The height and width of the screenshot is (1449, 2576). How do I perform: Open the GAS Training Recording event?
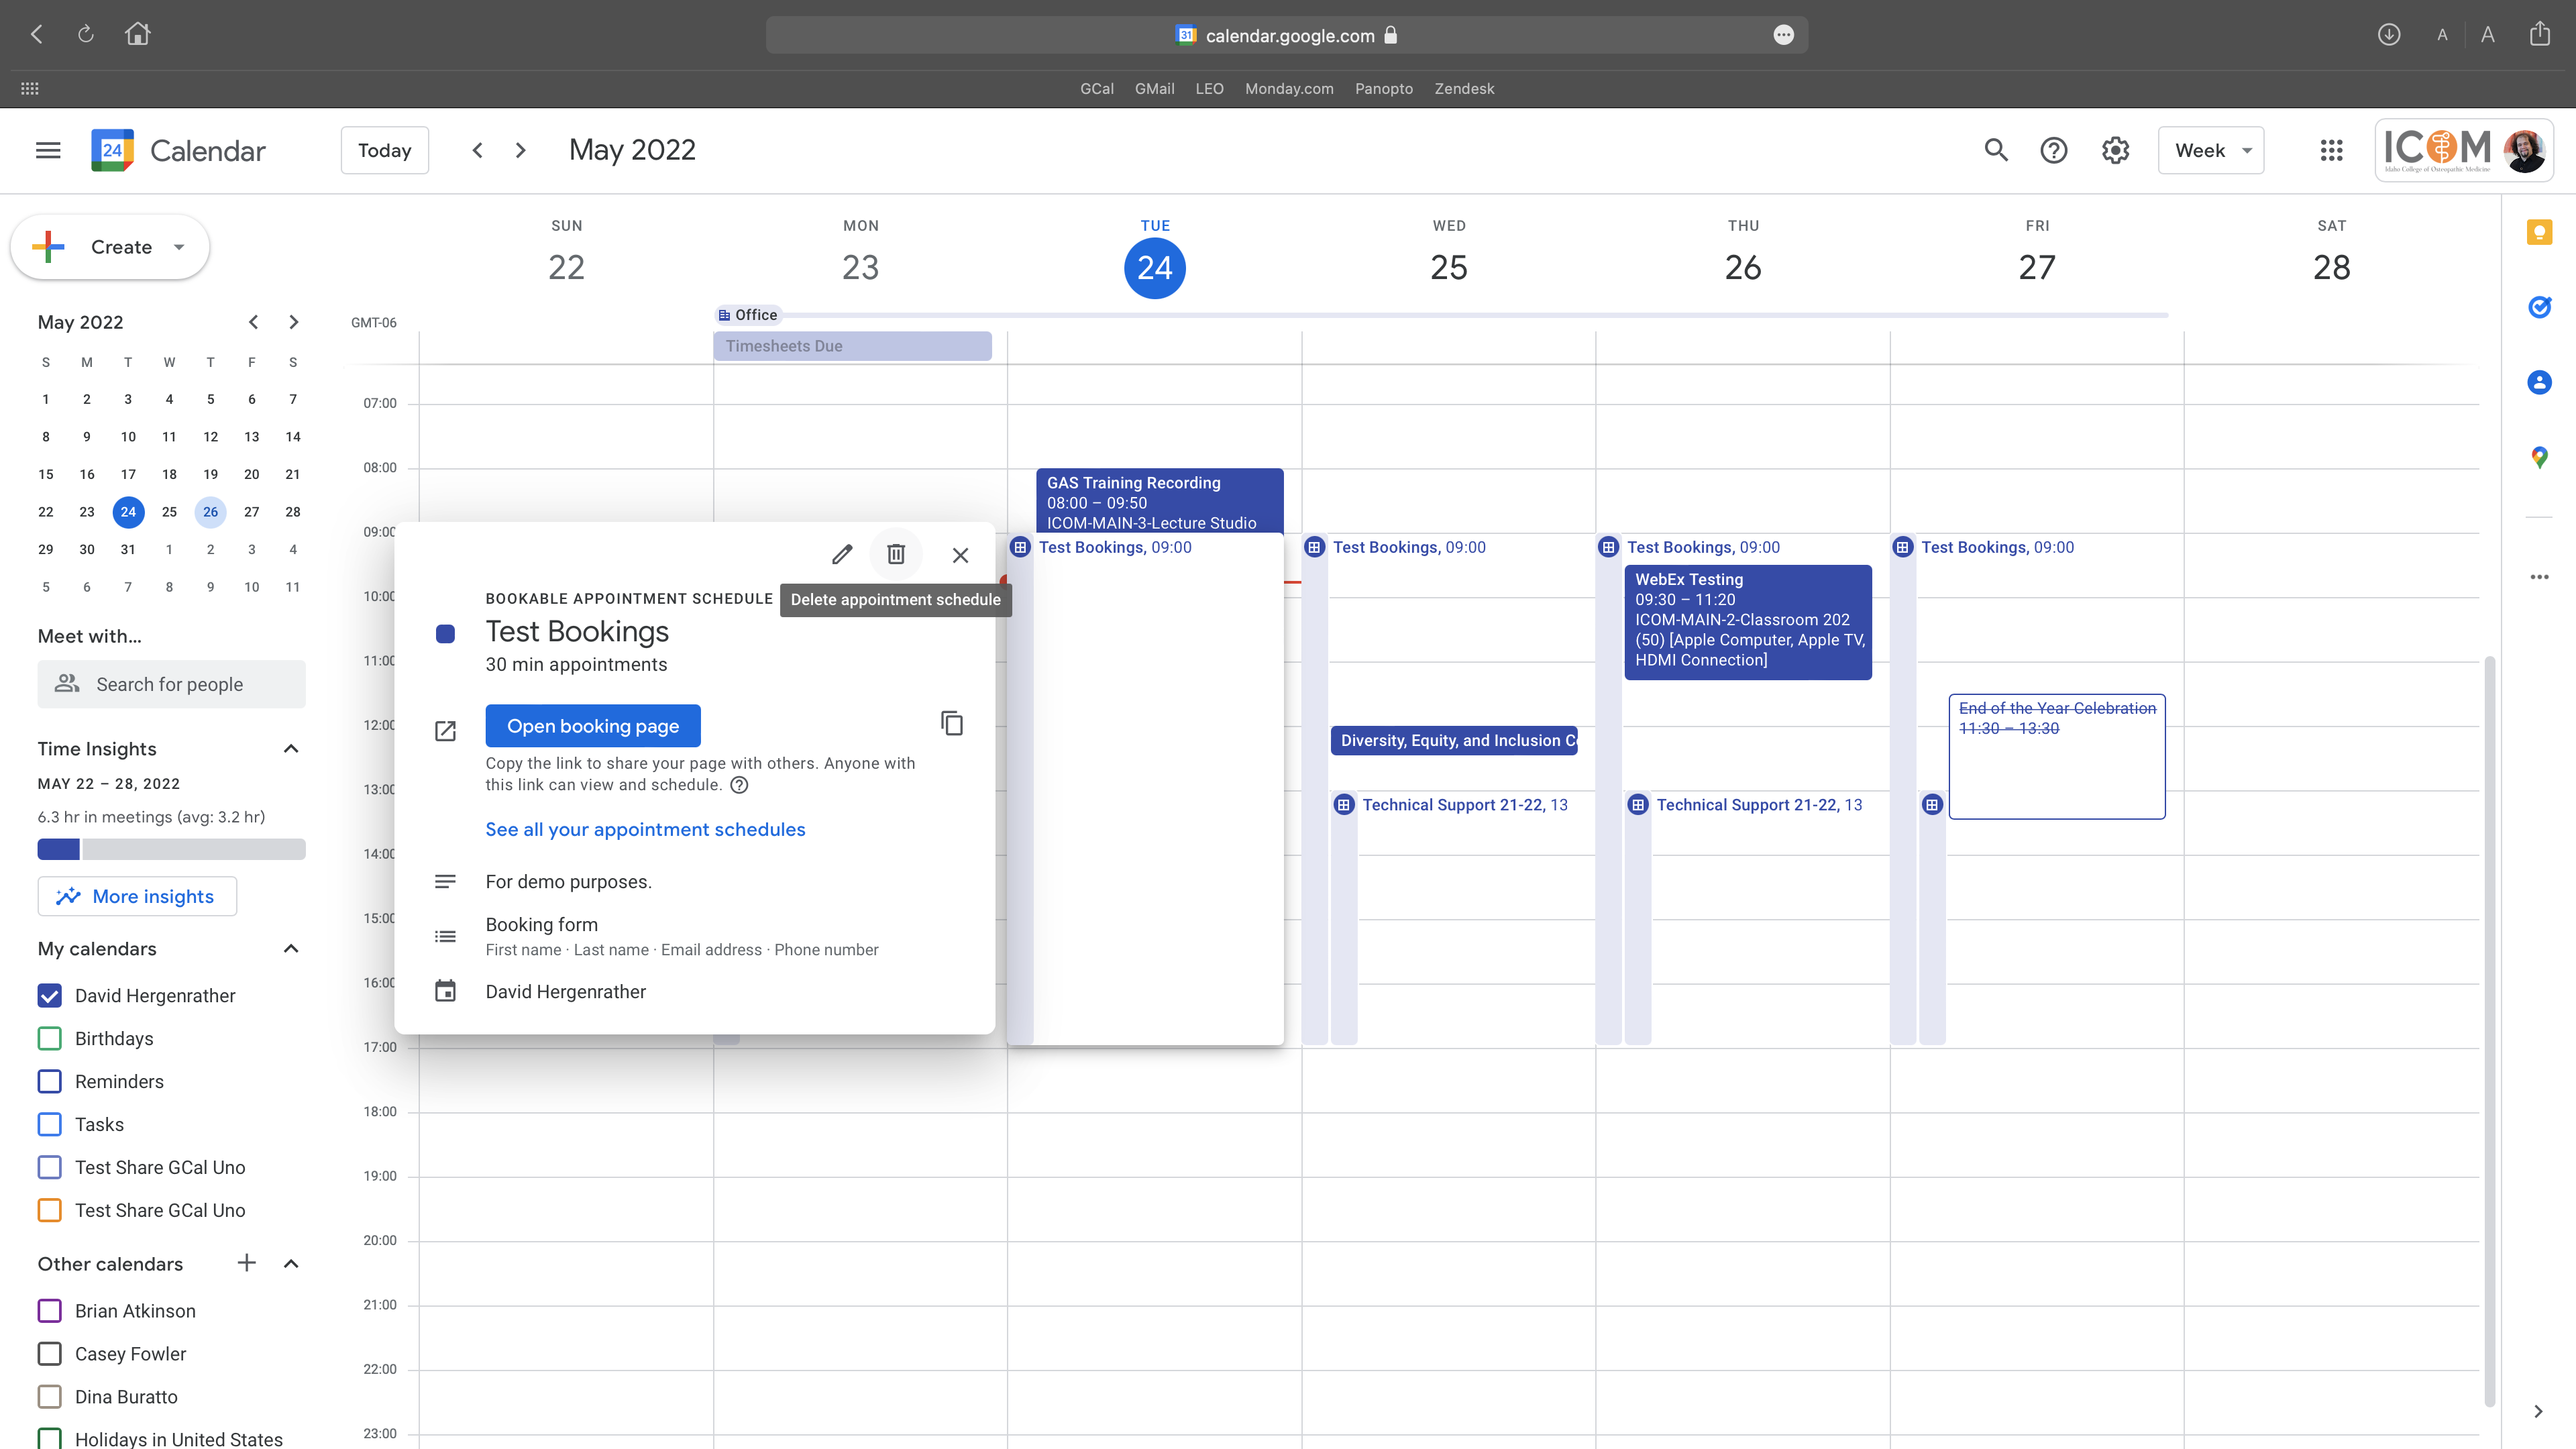pos(1159,500)
